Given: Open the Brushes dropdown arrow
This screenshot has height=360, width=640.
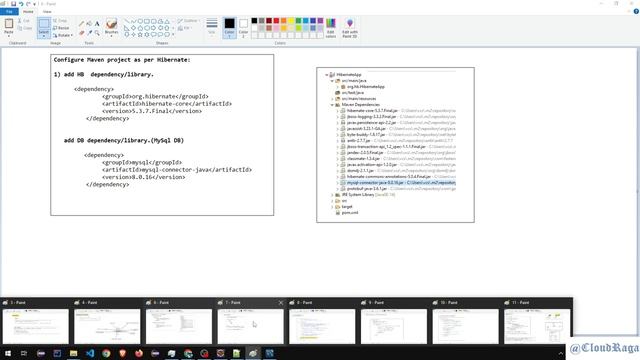Looking at the screenshot, I should click(x=111, y=36).
